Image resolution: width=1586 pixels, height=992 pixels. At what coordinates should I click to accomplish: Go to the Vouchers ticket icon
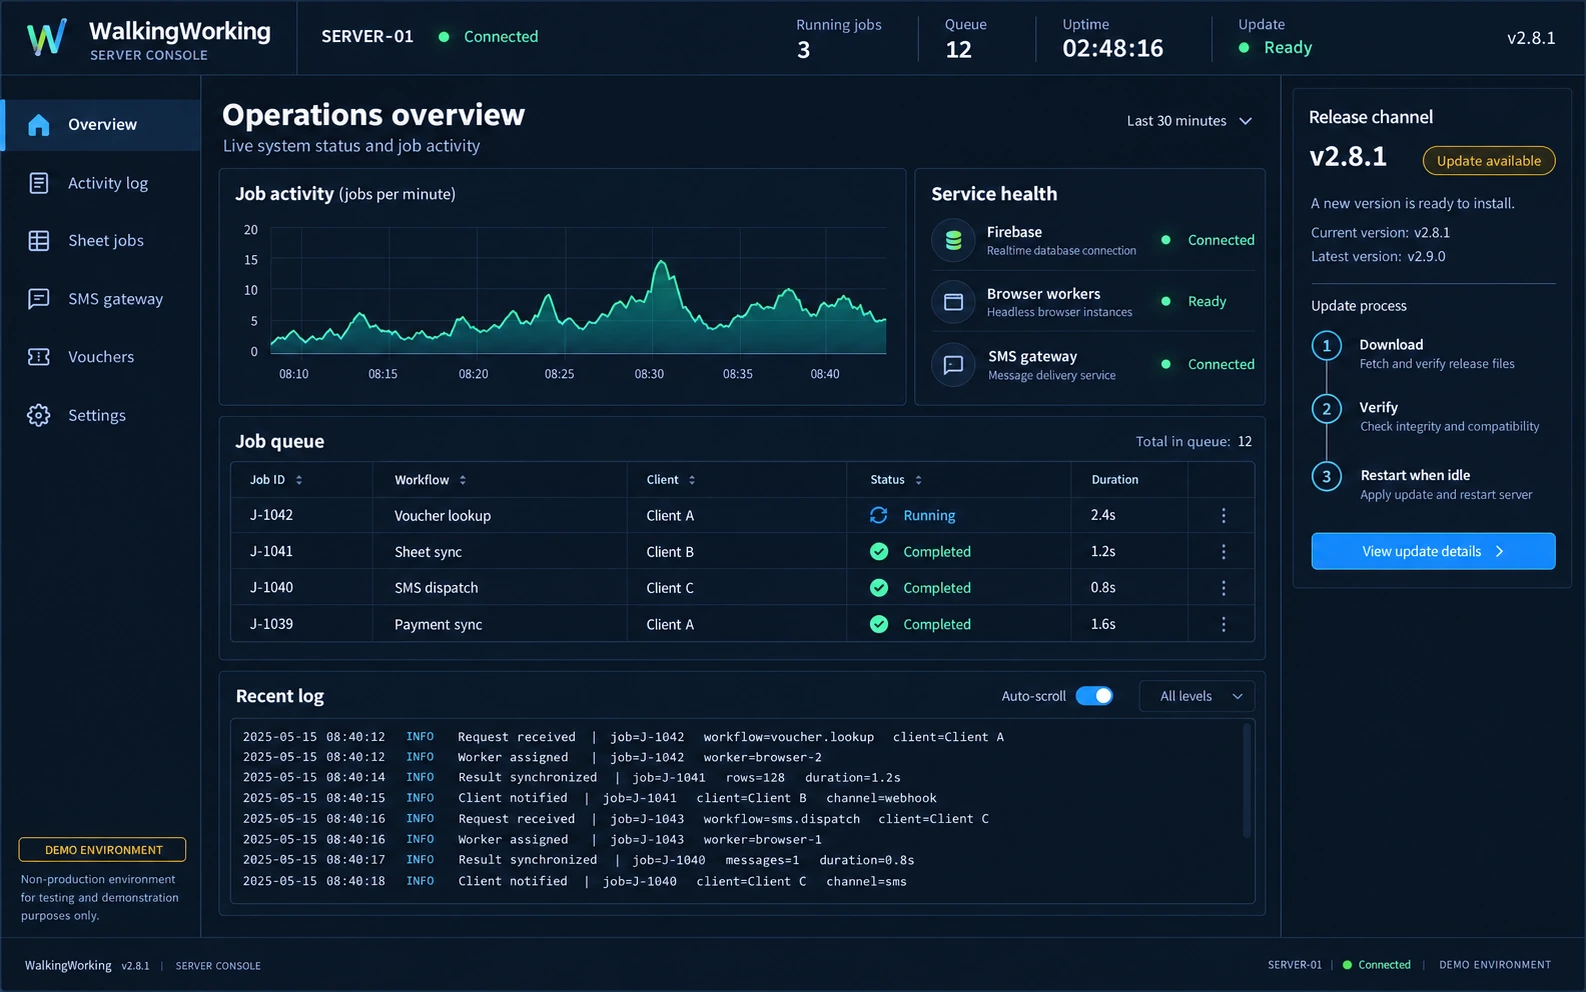pyautogui.click(x=39, y=357)
